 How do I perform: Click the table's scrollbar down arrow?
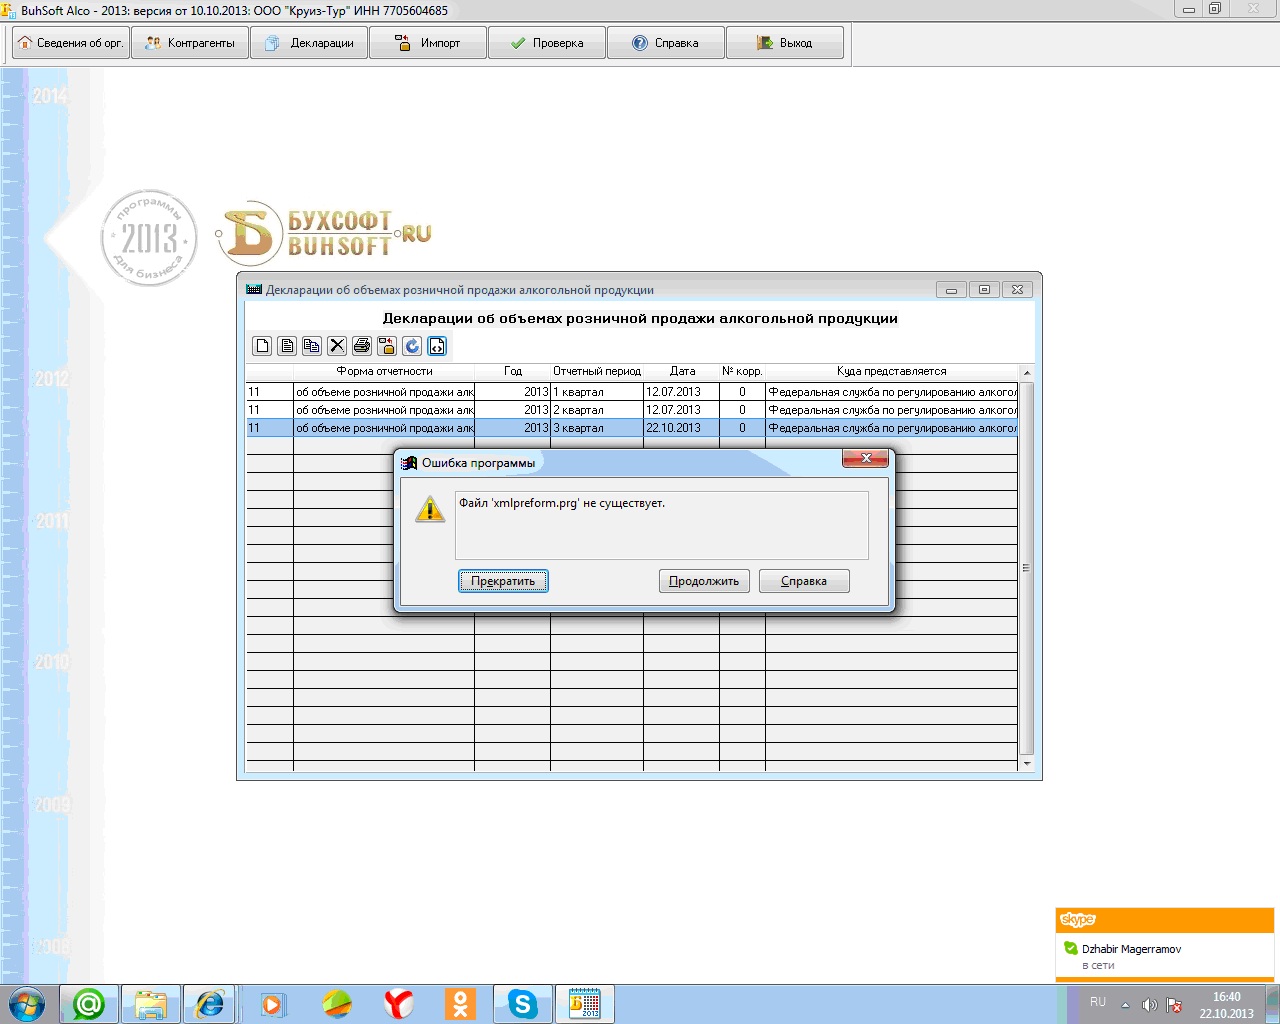pyautogui.click(x=1026, y=764)
